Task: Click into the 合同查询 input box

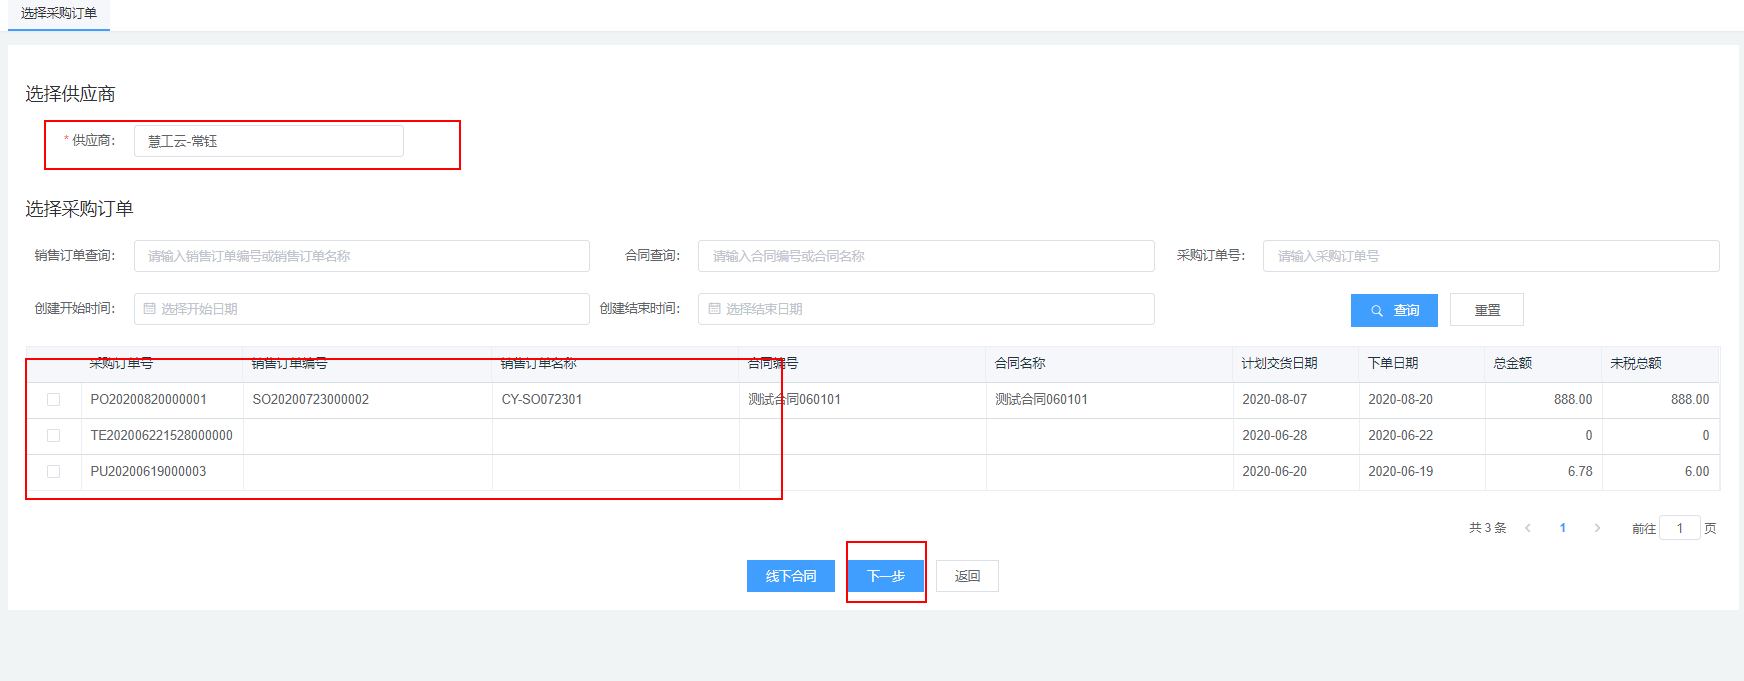Action: point(925,256)
